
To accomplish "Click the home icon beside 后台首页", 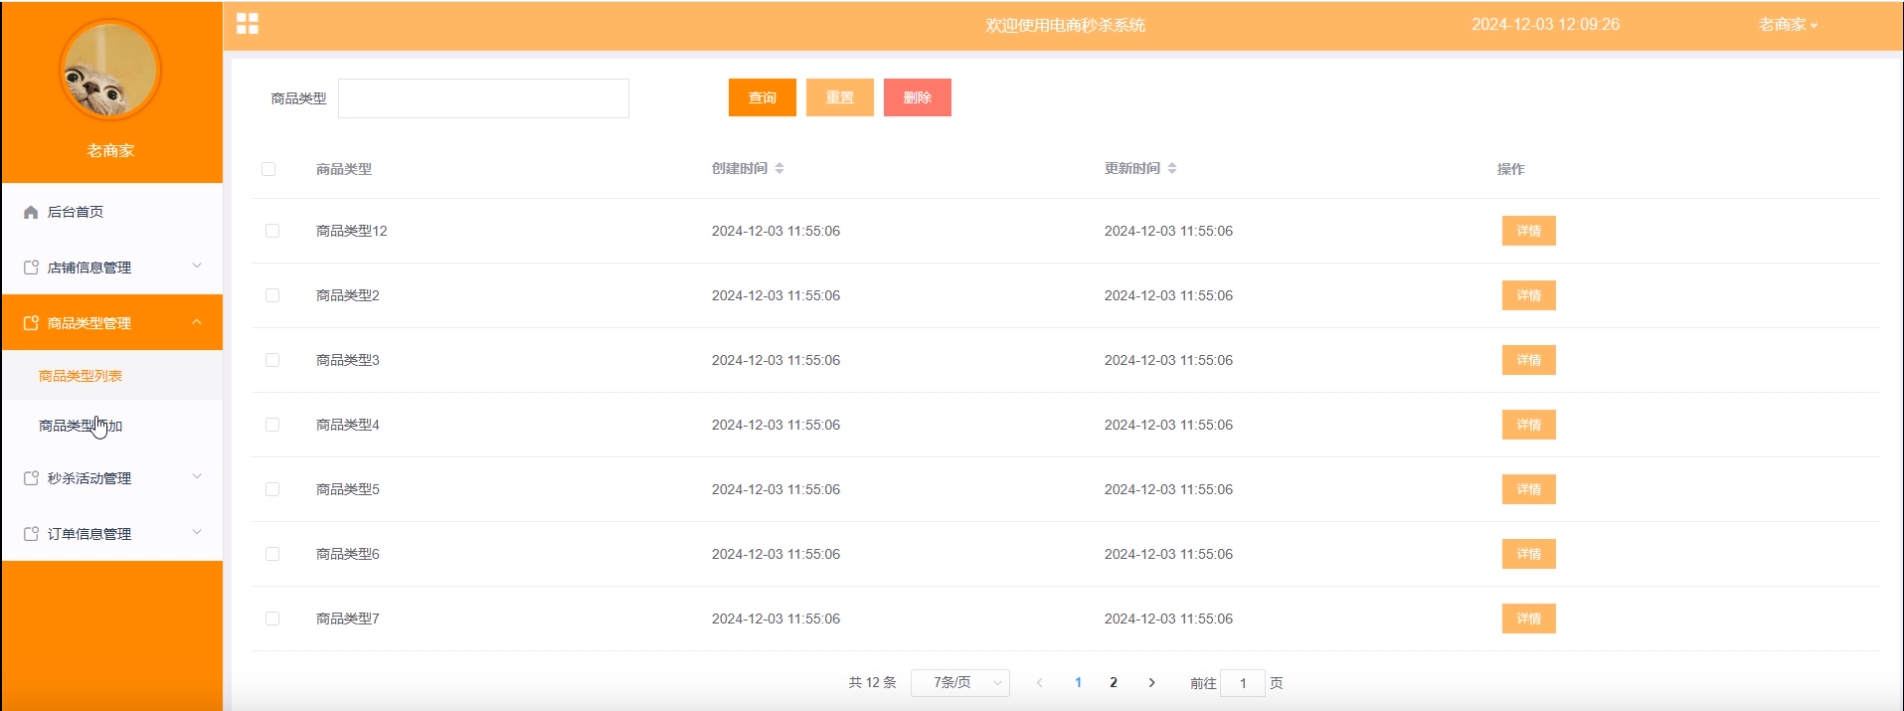I will [31, 212].
